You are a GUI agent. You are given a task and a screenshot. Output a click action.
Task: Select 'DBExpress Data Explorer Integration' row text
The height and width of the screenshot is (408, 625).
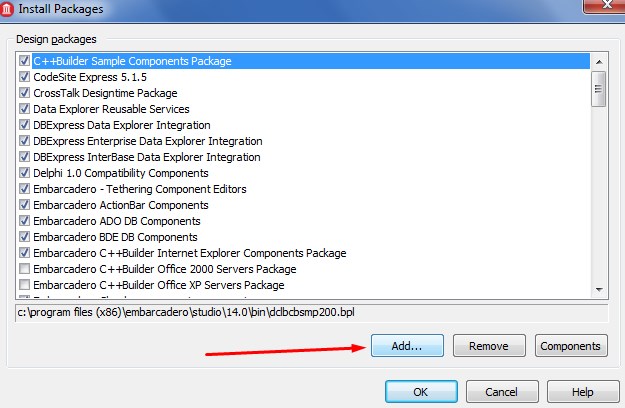[x=122, y=125]
